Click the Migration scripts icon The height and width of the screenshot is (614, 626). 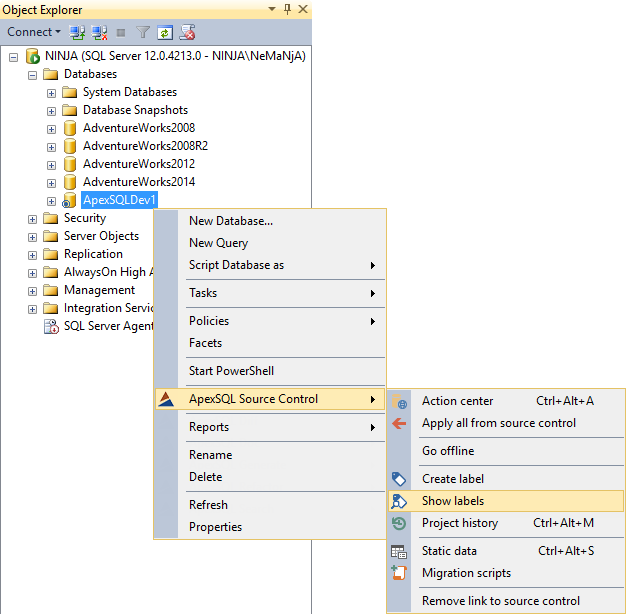[x=399, y=573]
